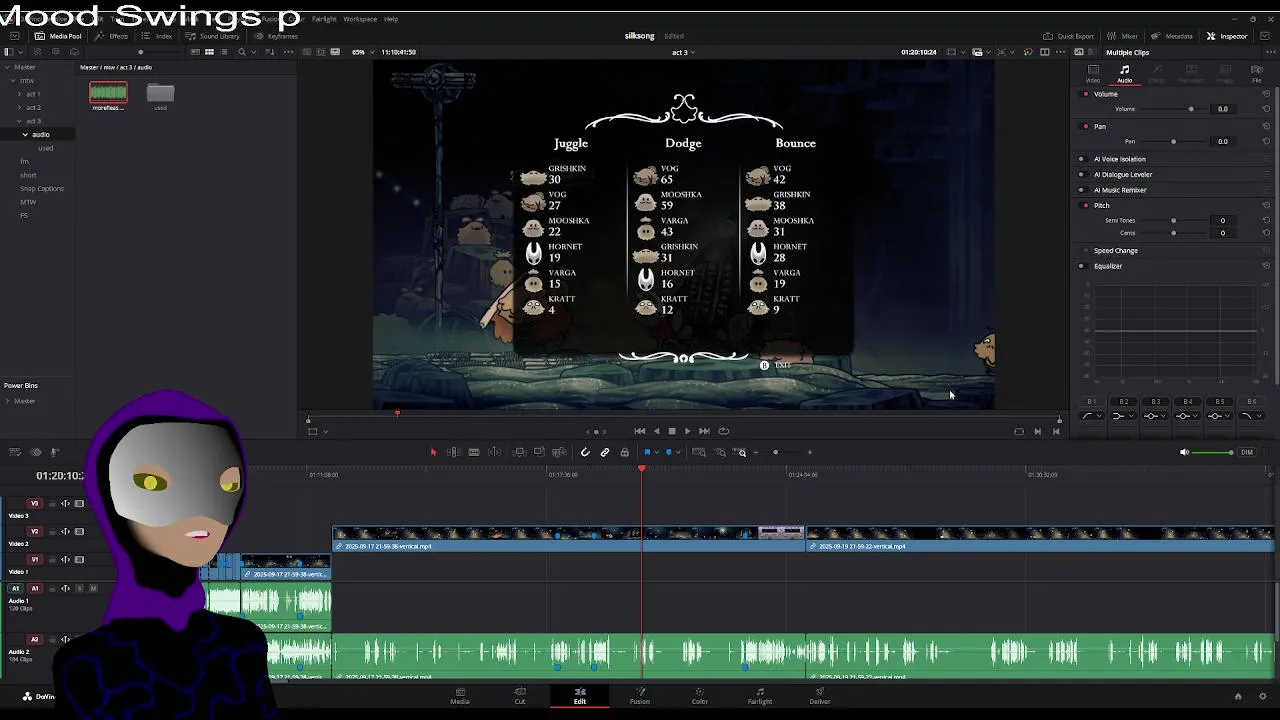Viewport: 1280px width, 720px height.
Task: Select the arrow Selection mode tool
Action: pos(433,452)
